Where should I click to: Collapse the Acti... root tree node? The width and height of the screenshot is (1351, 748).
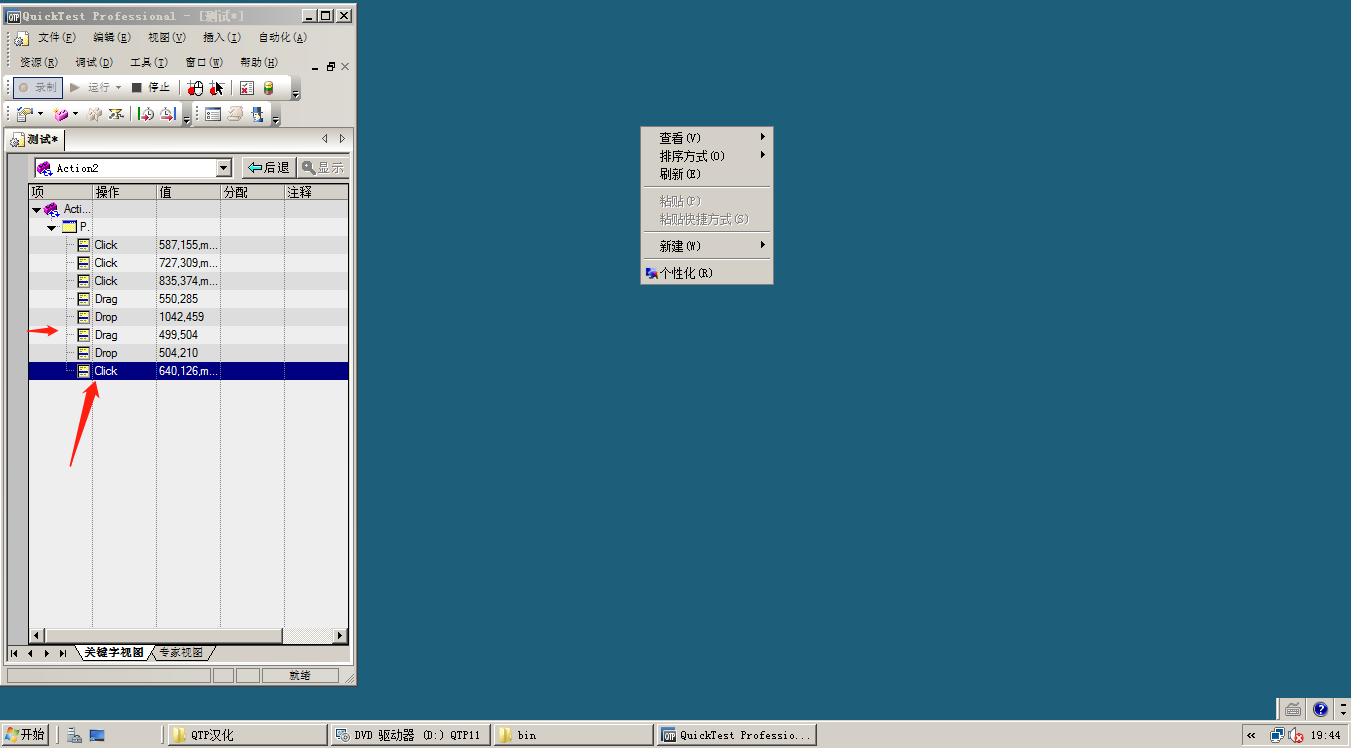click(36, 210)
